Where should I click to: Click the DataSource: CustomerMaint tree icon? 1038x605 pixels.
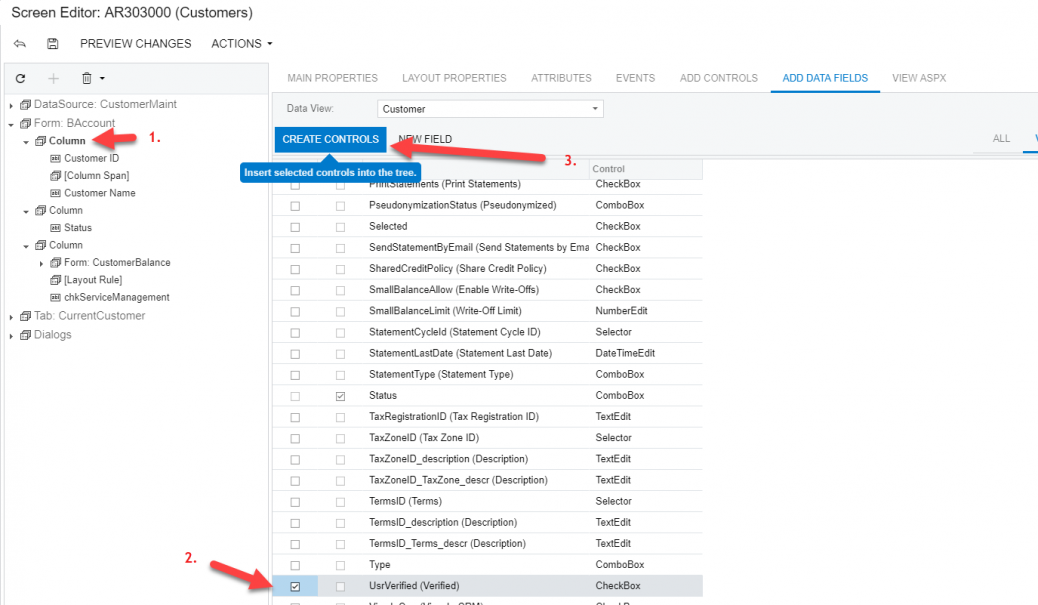(25, 104)
